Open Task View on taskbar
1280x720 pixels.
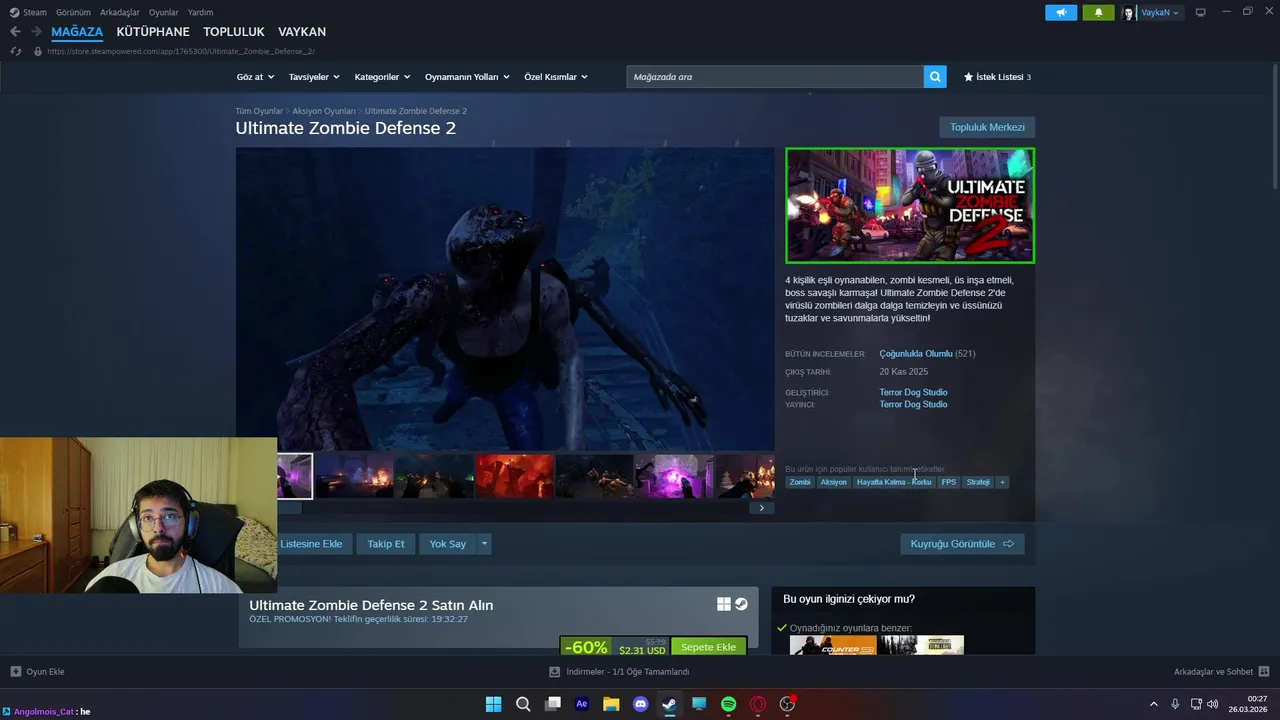point(552,704)
